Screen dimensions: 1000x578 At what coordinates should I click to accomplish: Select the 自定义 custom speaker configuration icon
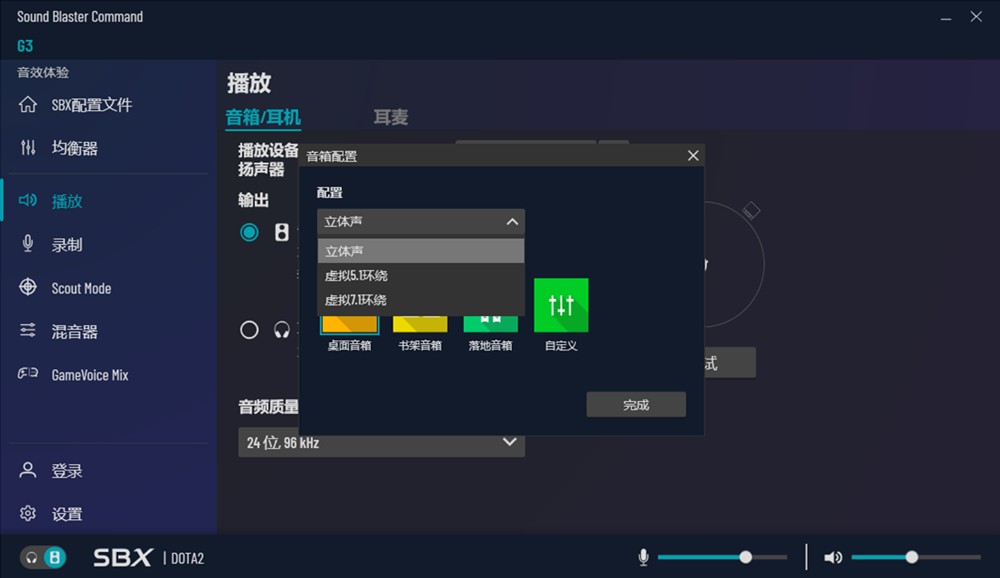pos(561,304)
